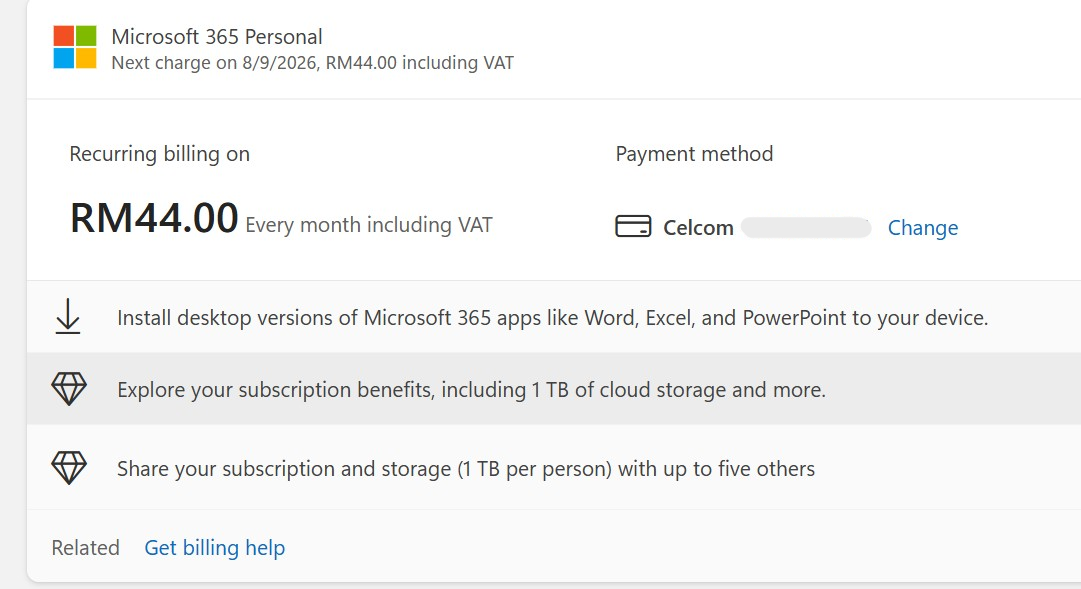Viewport: 1081px width, 589px height.
Task: Click the RM44.00 recurring price amount
Action: (154, 218)
